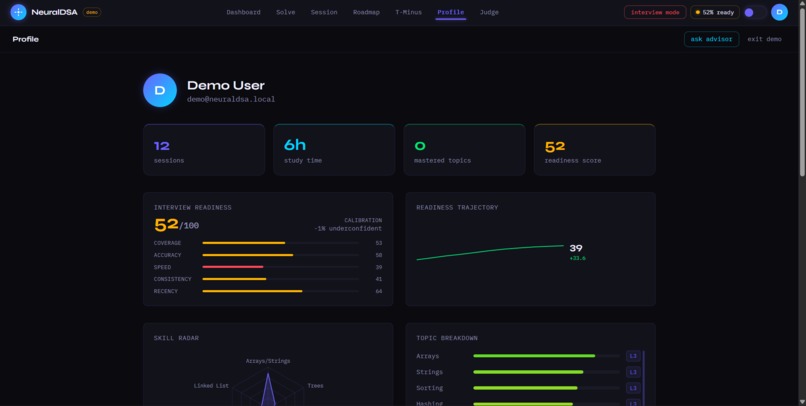Image resolution: width=806 pixels, height=406 pixels.
Task: Click the Recency progress bar
Action: [281, 291]
